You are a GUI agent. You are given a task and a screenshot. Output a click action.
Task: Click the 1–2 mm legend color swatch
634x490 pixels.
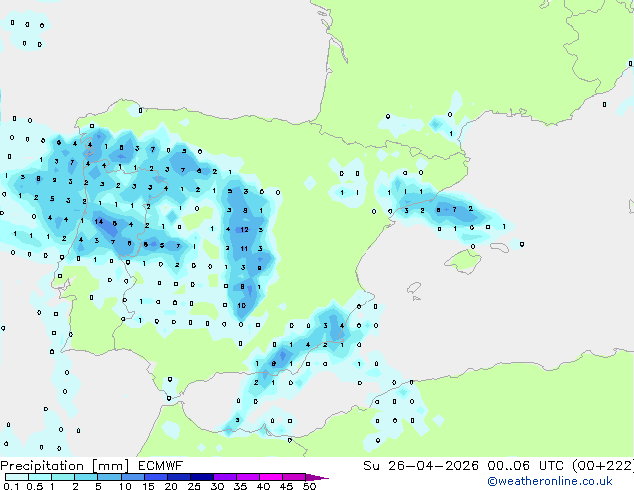click(x=63, y=477)
